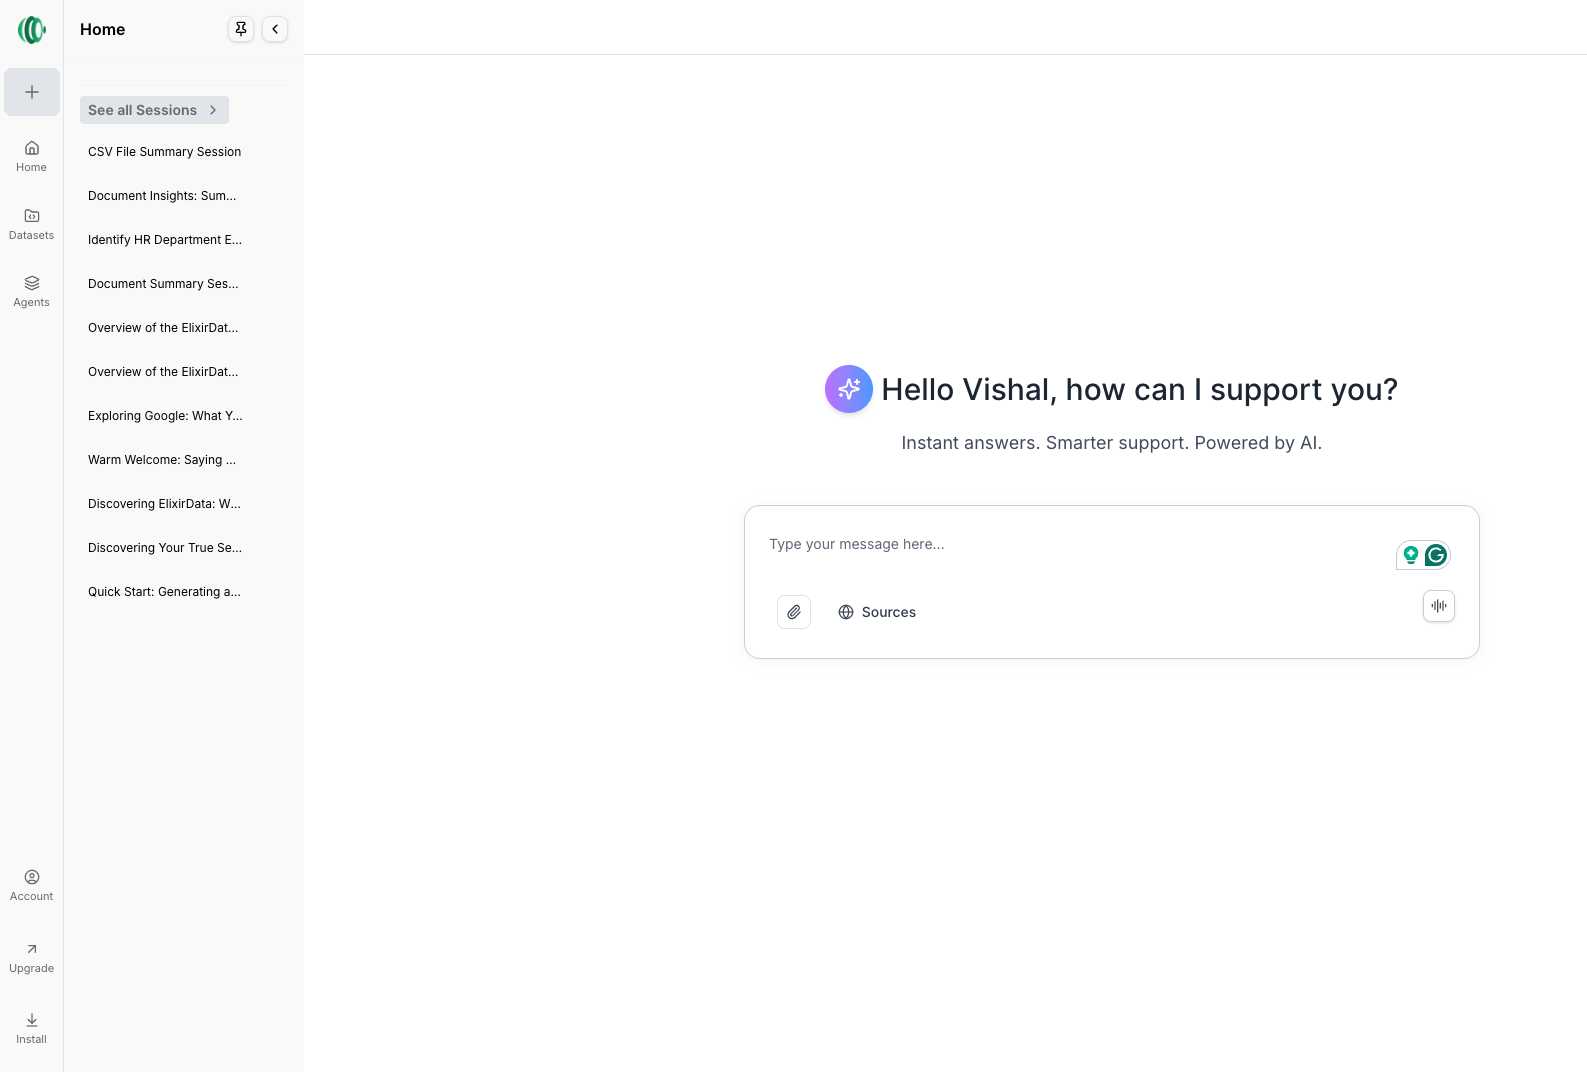Click the new session plus button

pos(32,92)
